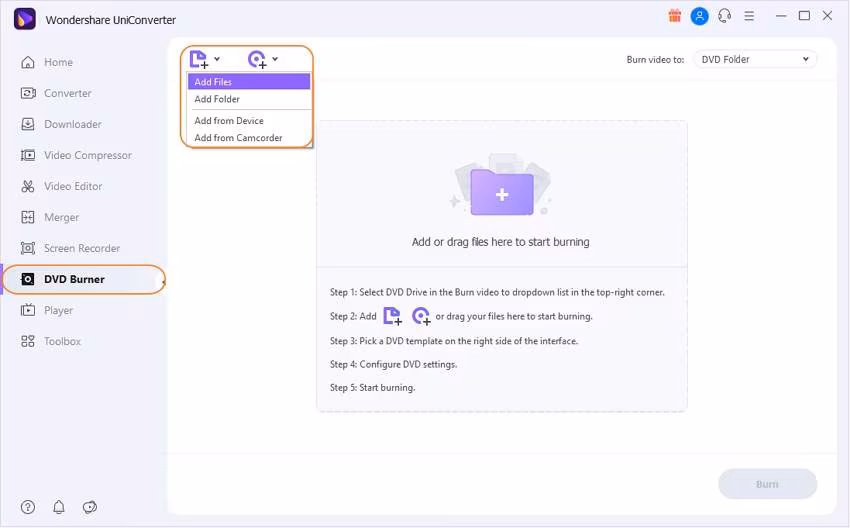This screenshot has width=850, height=528.
Task: Choose Add from Device menu entry
Action: pos(249,121)
